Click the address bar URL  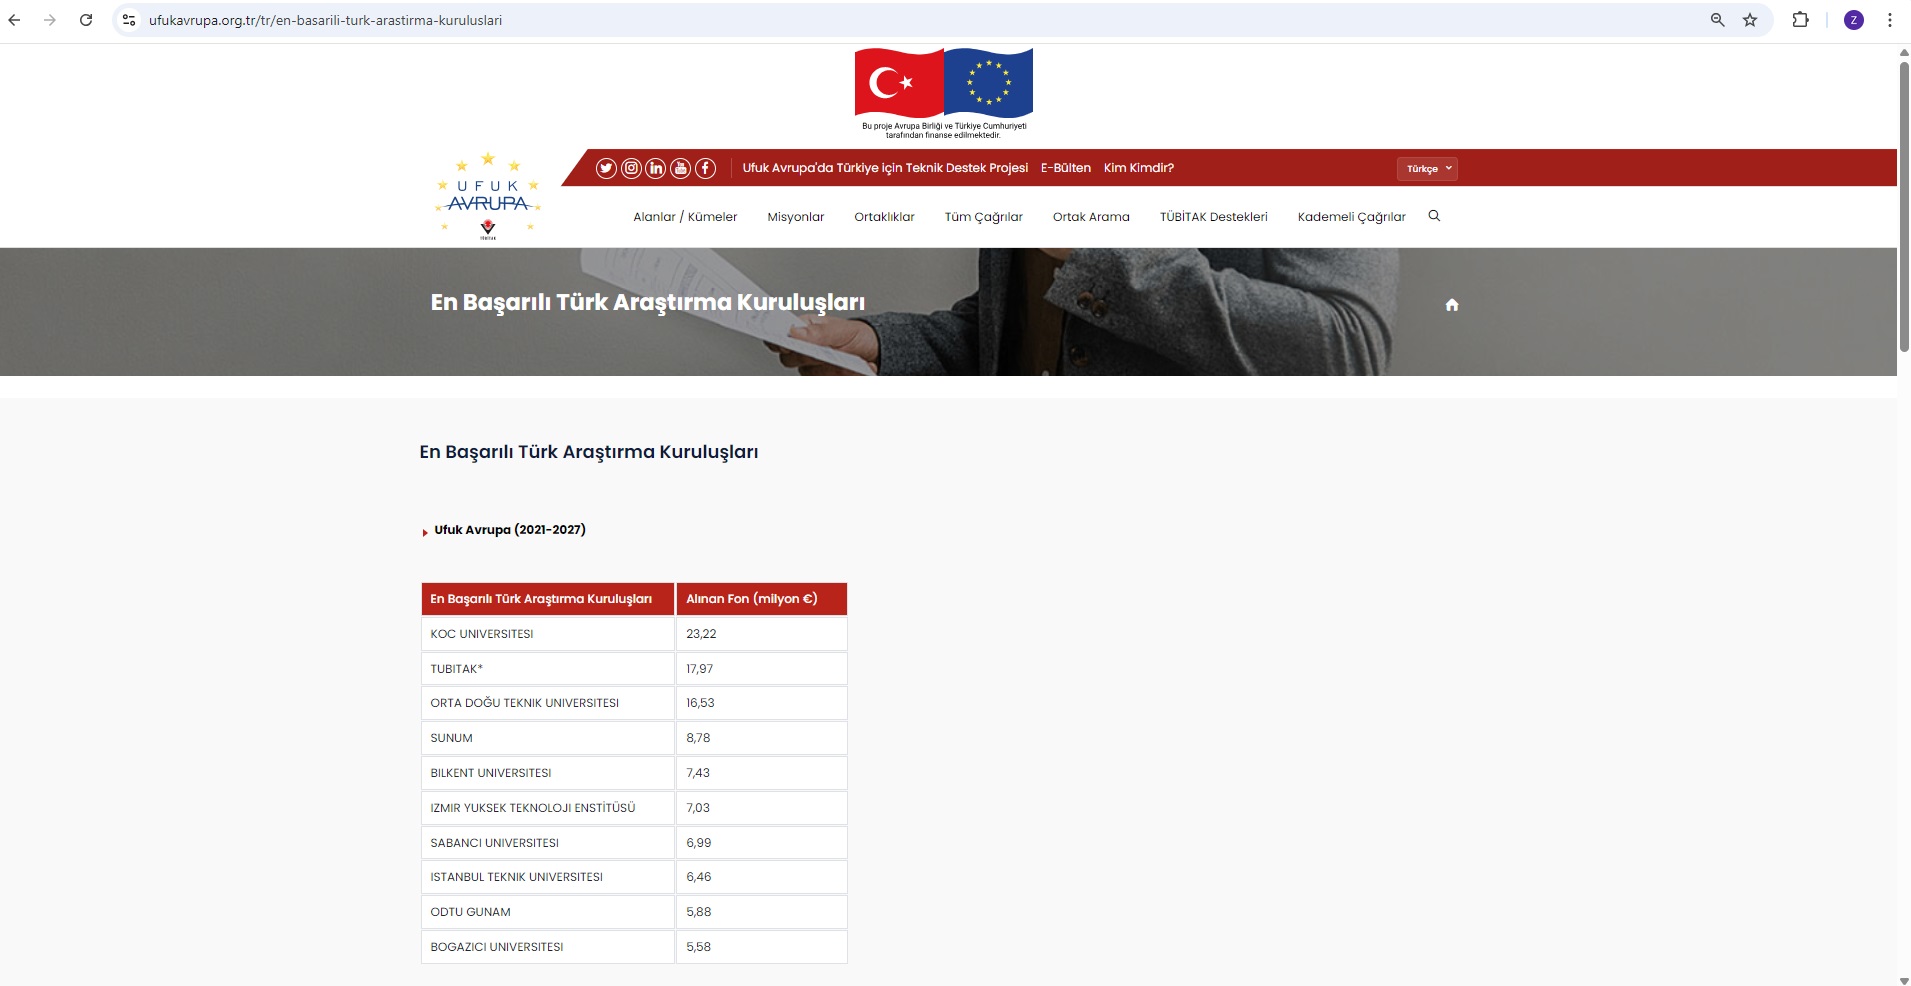[x=326, y=20]
